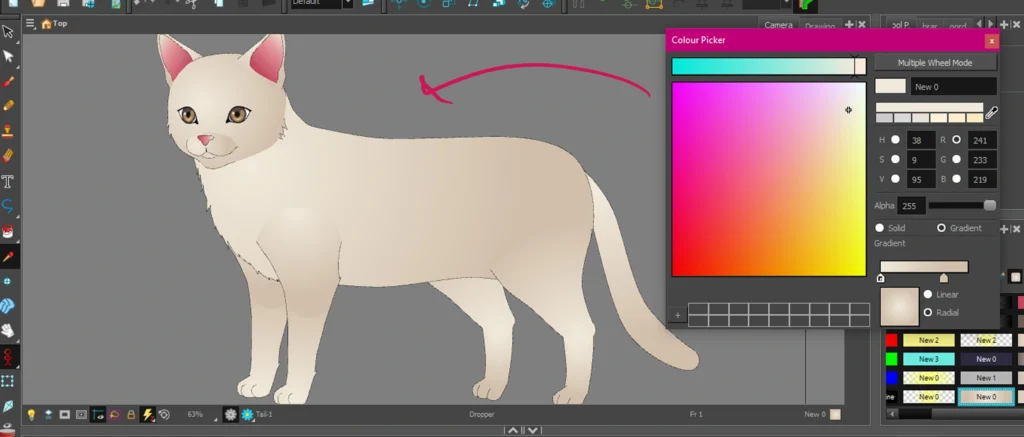Select the red Rigging tool
The image size is (1024, 437).
[x=8, y=356]
